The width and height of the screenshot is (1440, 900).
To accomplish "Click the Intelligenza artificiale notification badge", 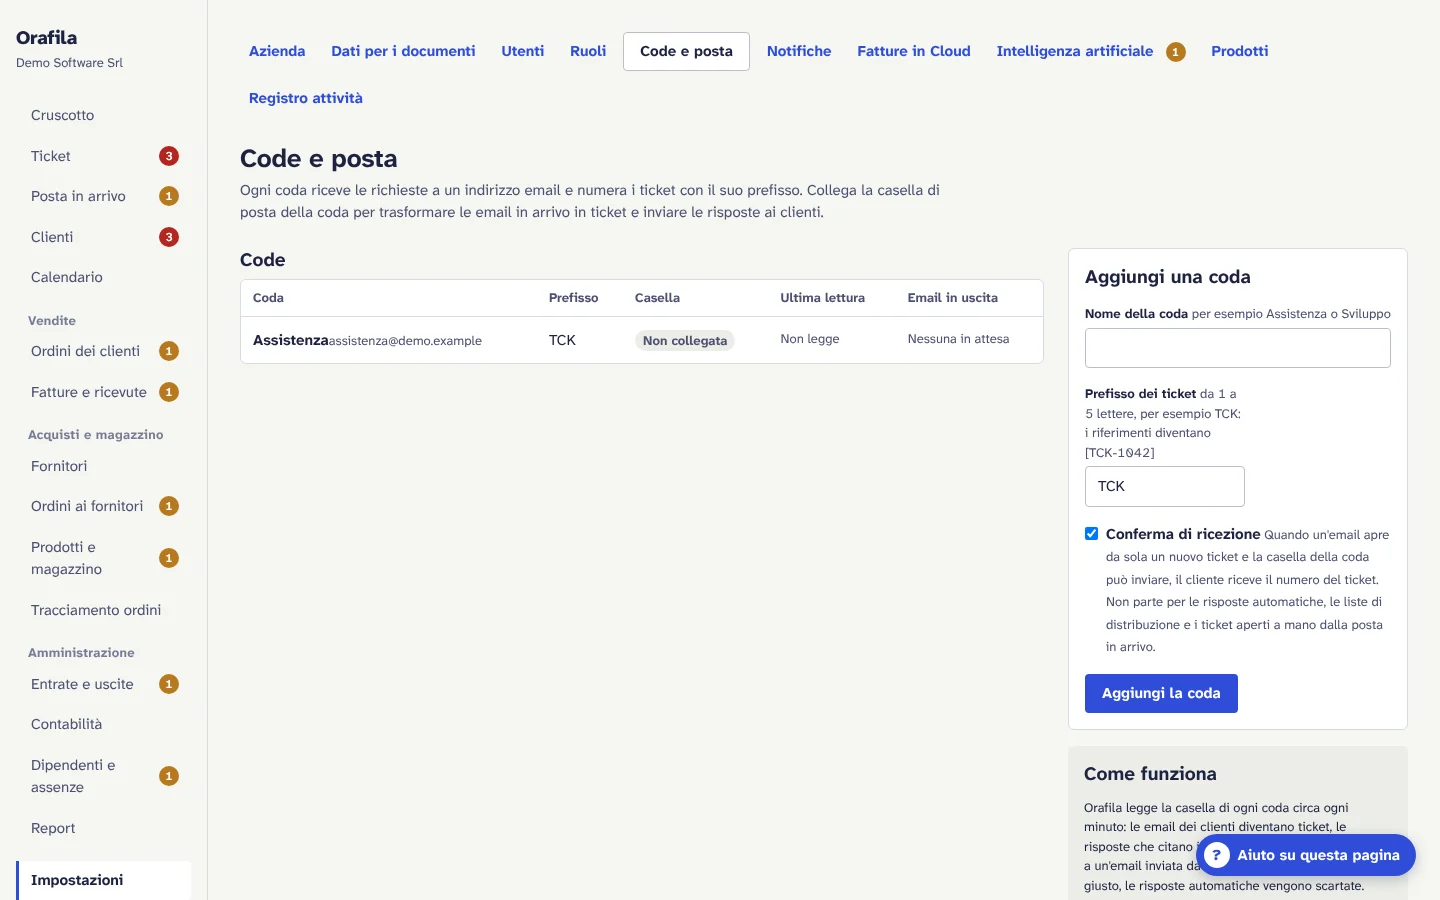I will pyautogui.click(x=1176, y=52).
